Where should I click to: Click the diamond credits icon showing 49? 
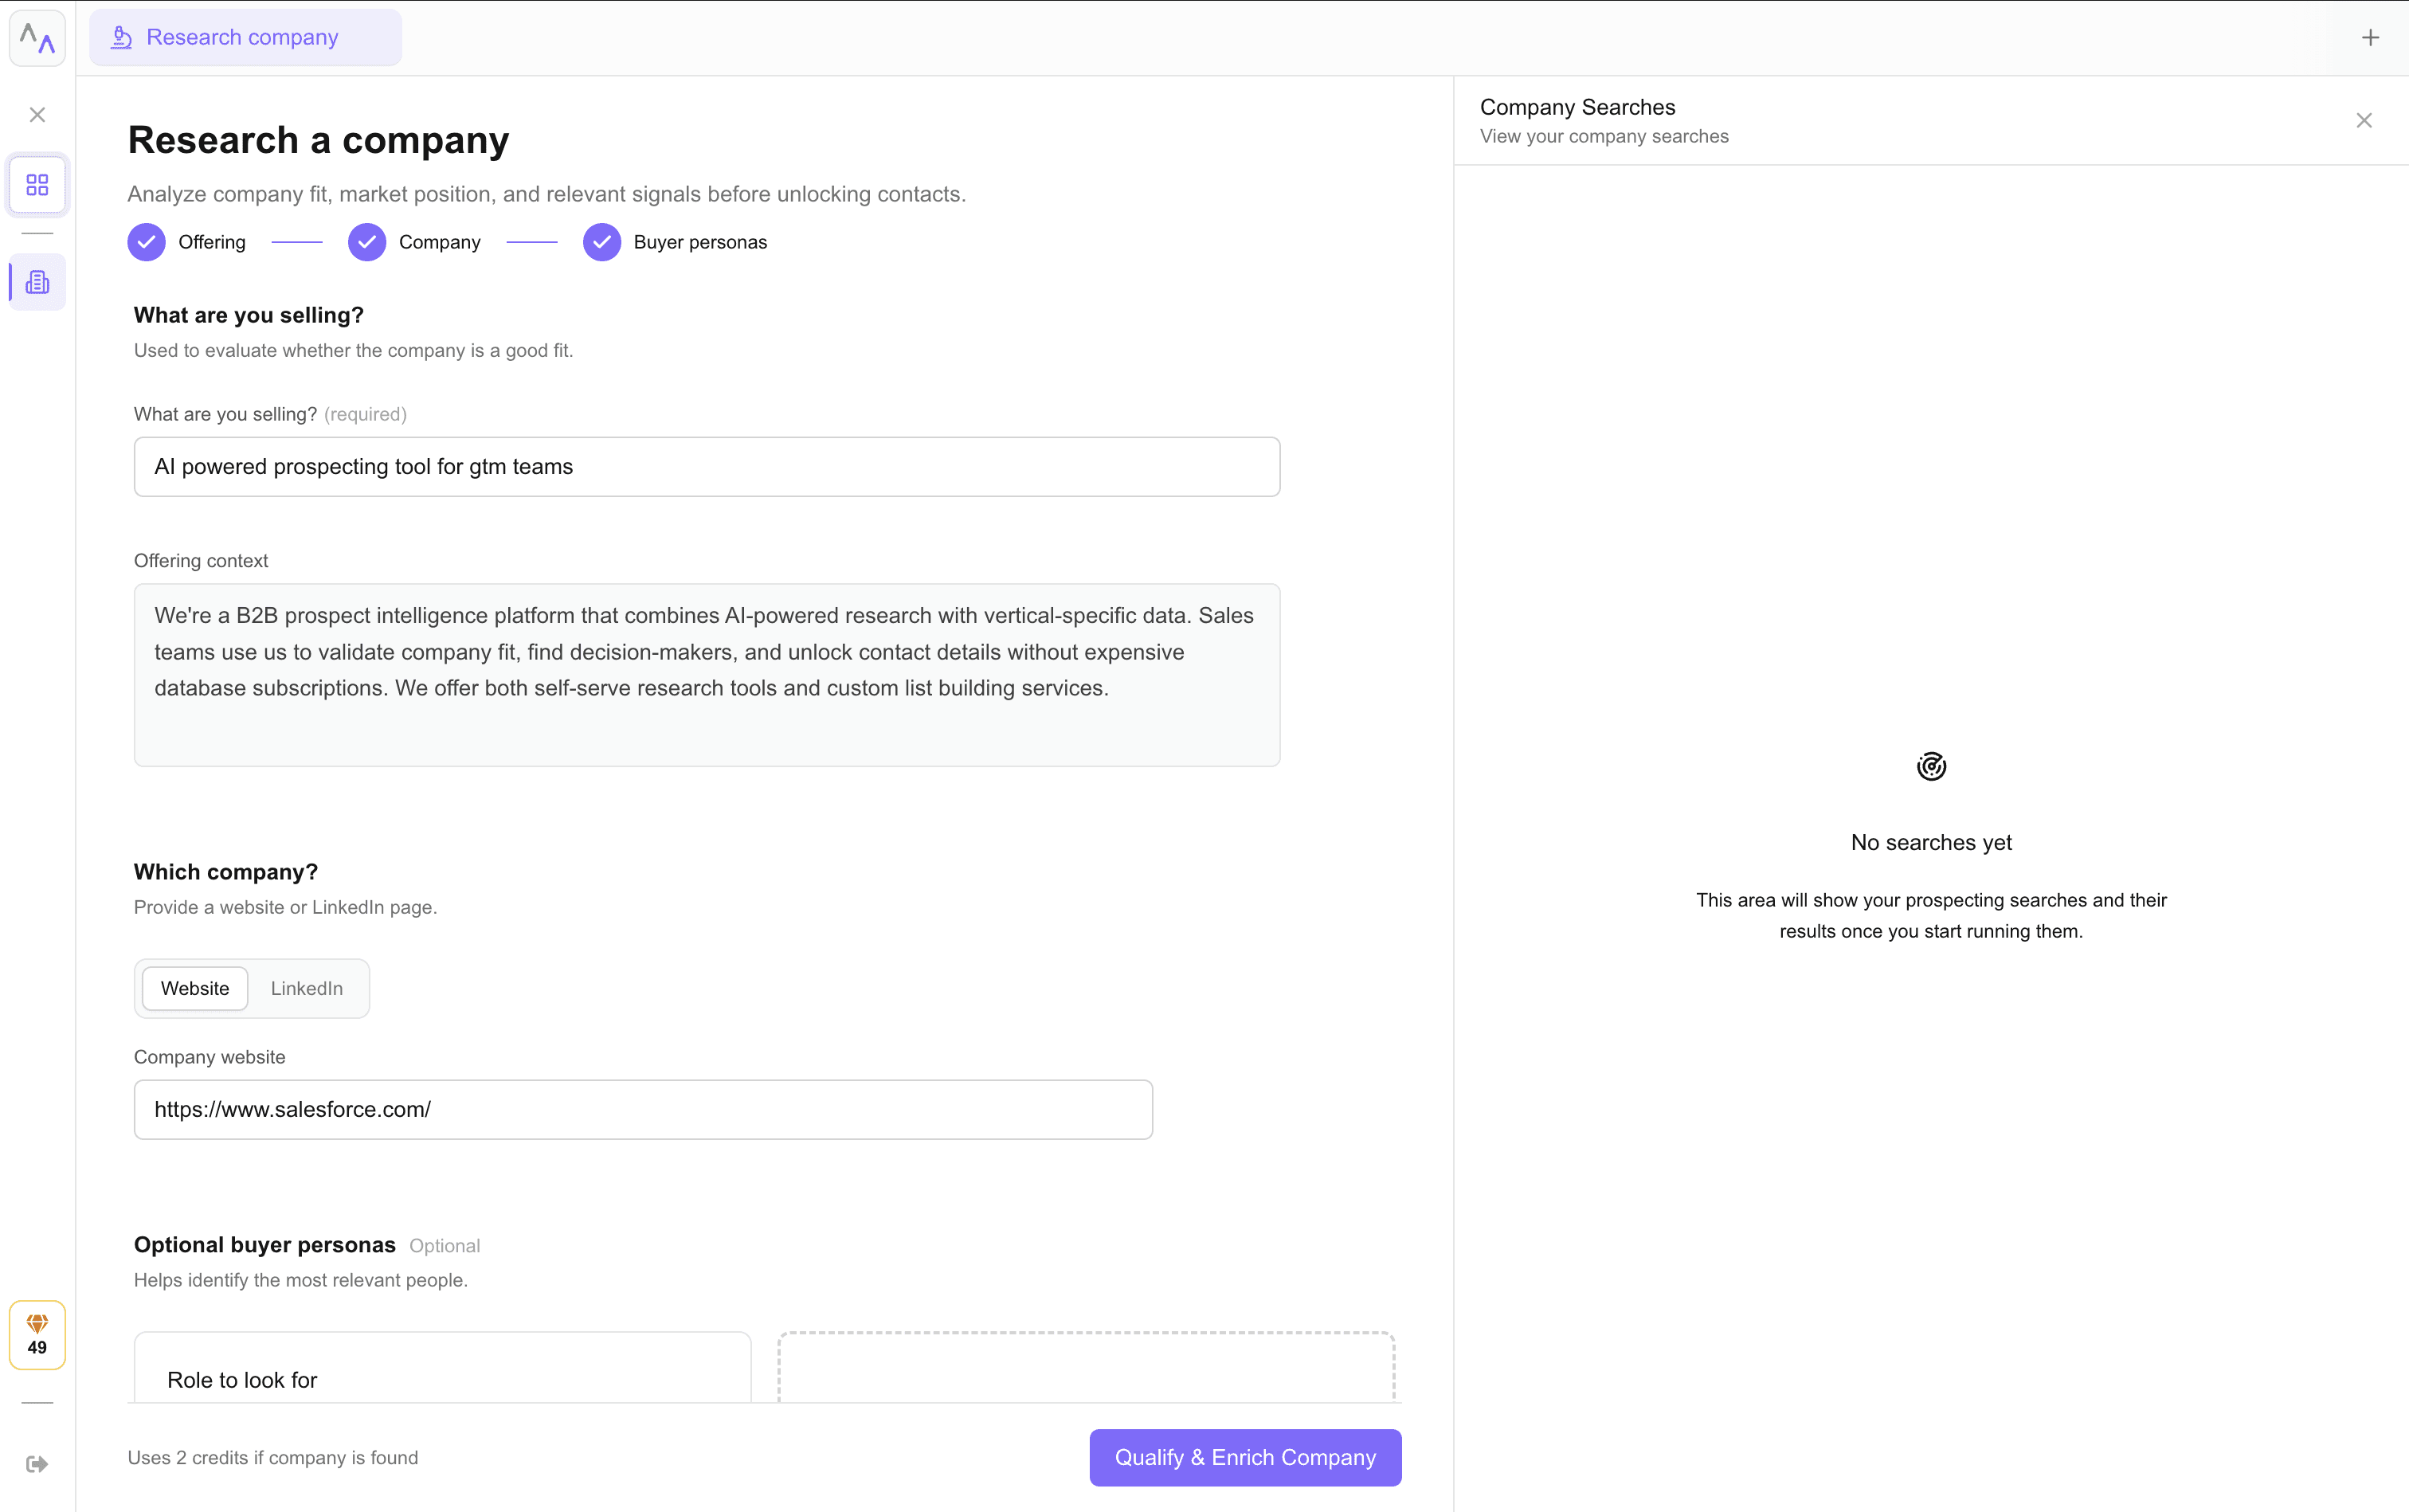tap(37, 1334)
